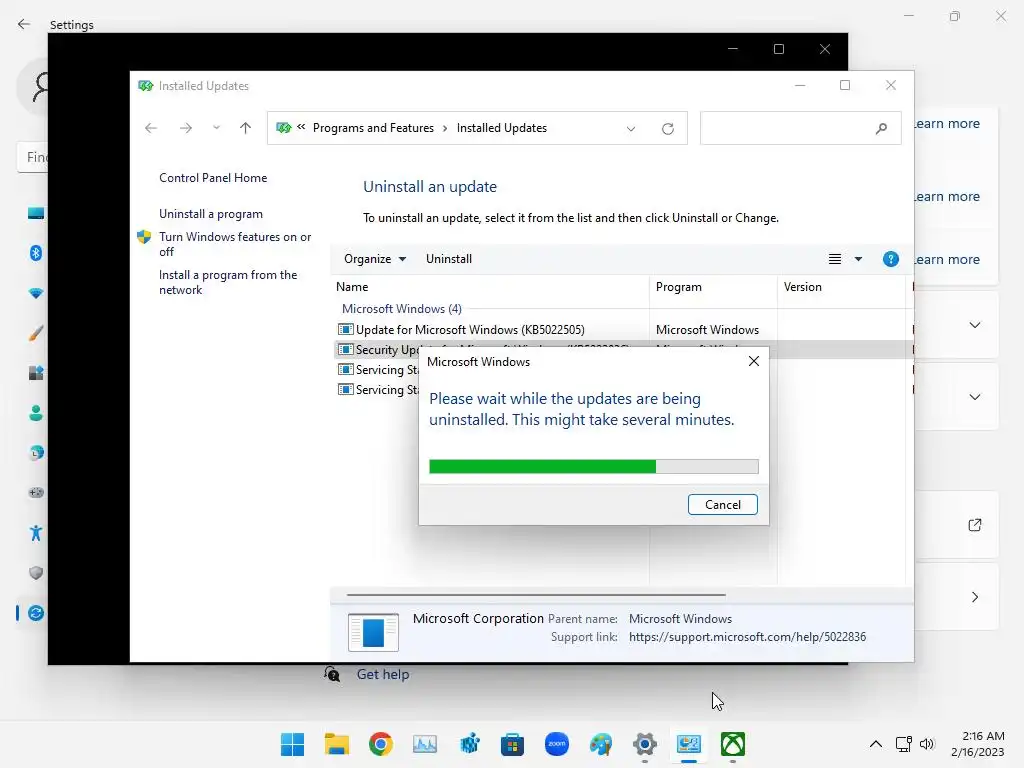
Task: Open the Organize dropdown menu
Action: pyautogui.click(x=375, y=259)
